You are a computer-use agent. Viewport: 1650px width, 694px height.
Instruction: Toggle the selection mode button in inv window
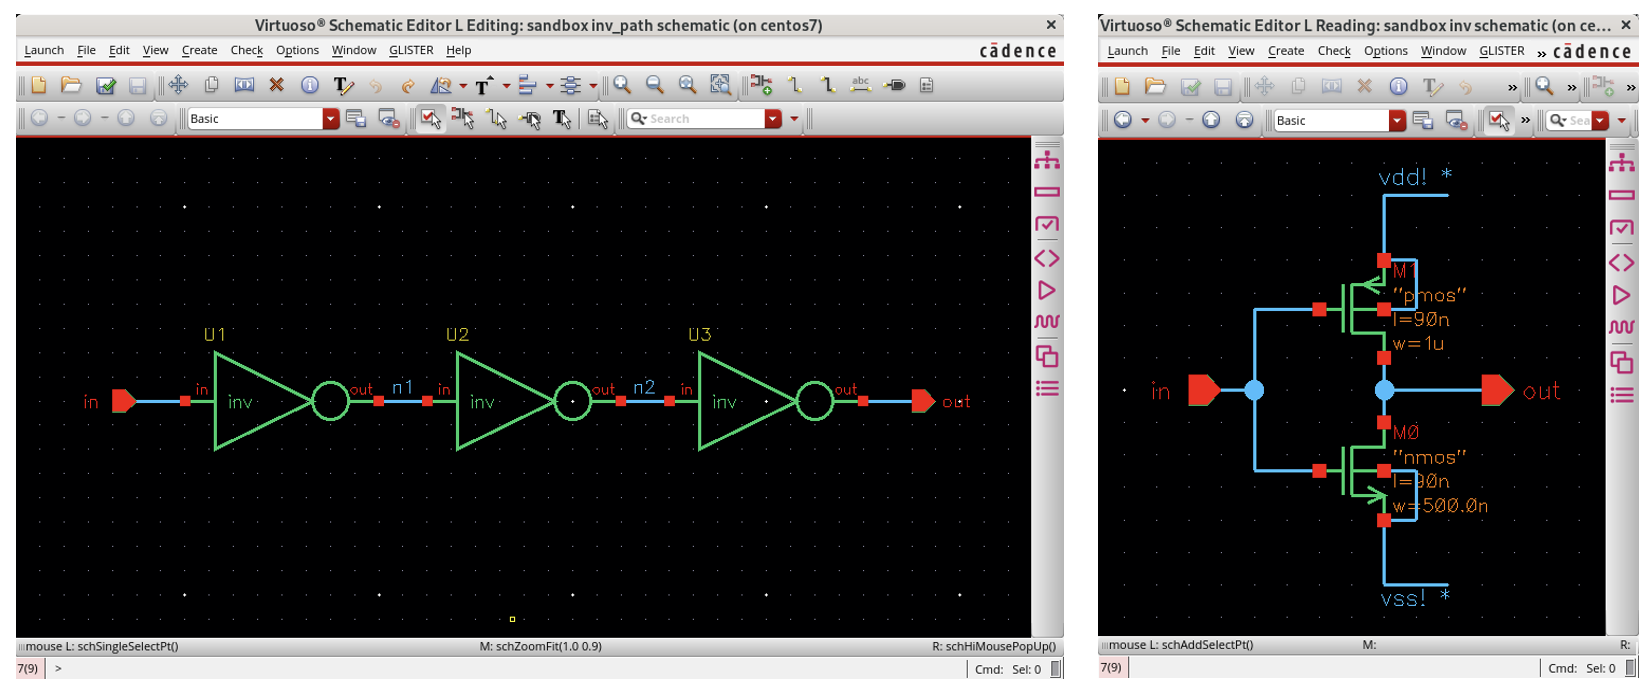coord(1498,121)
